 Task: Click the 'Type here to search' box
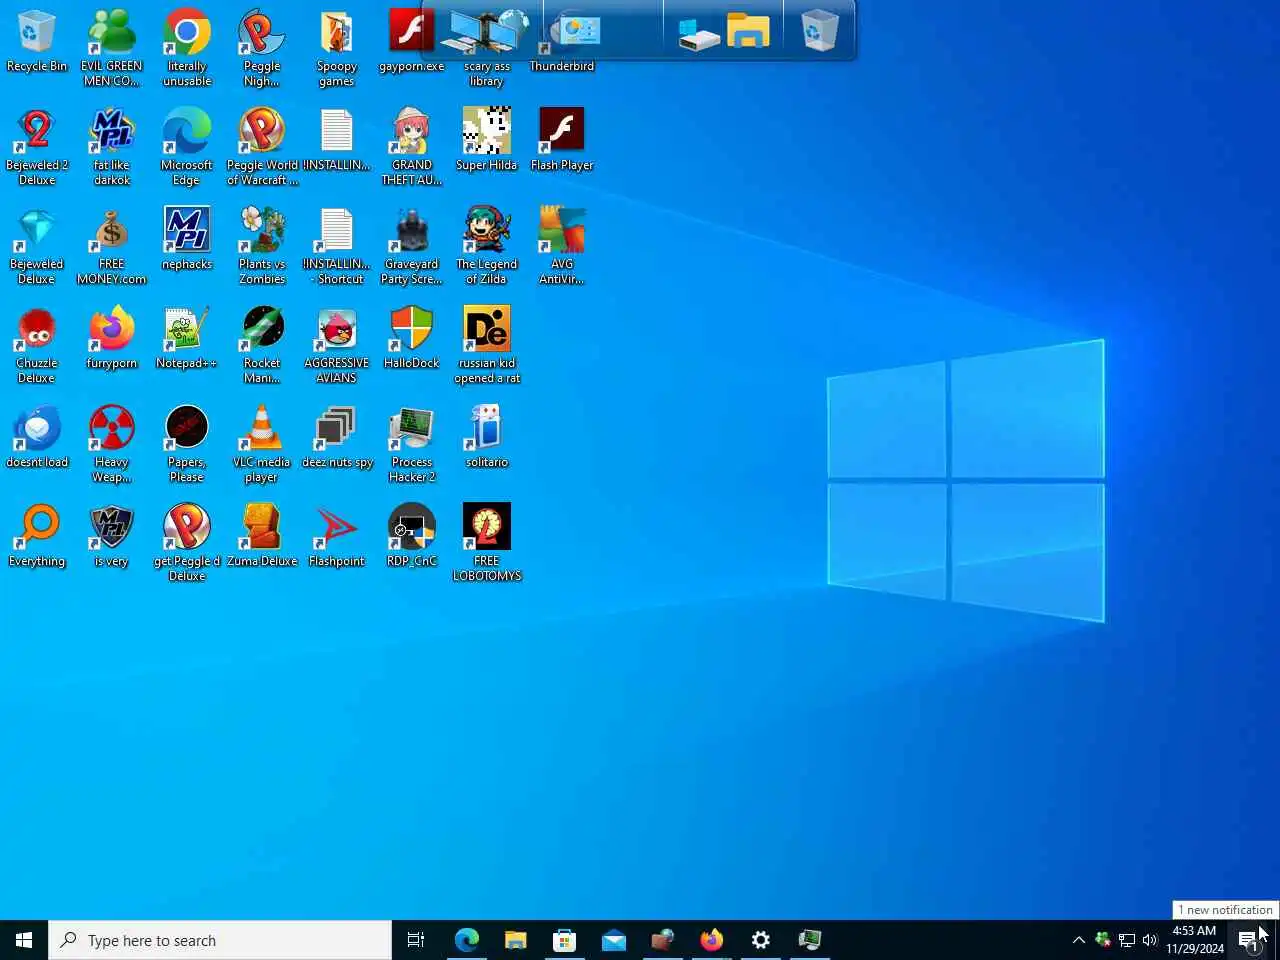pos(220,940)
